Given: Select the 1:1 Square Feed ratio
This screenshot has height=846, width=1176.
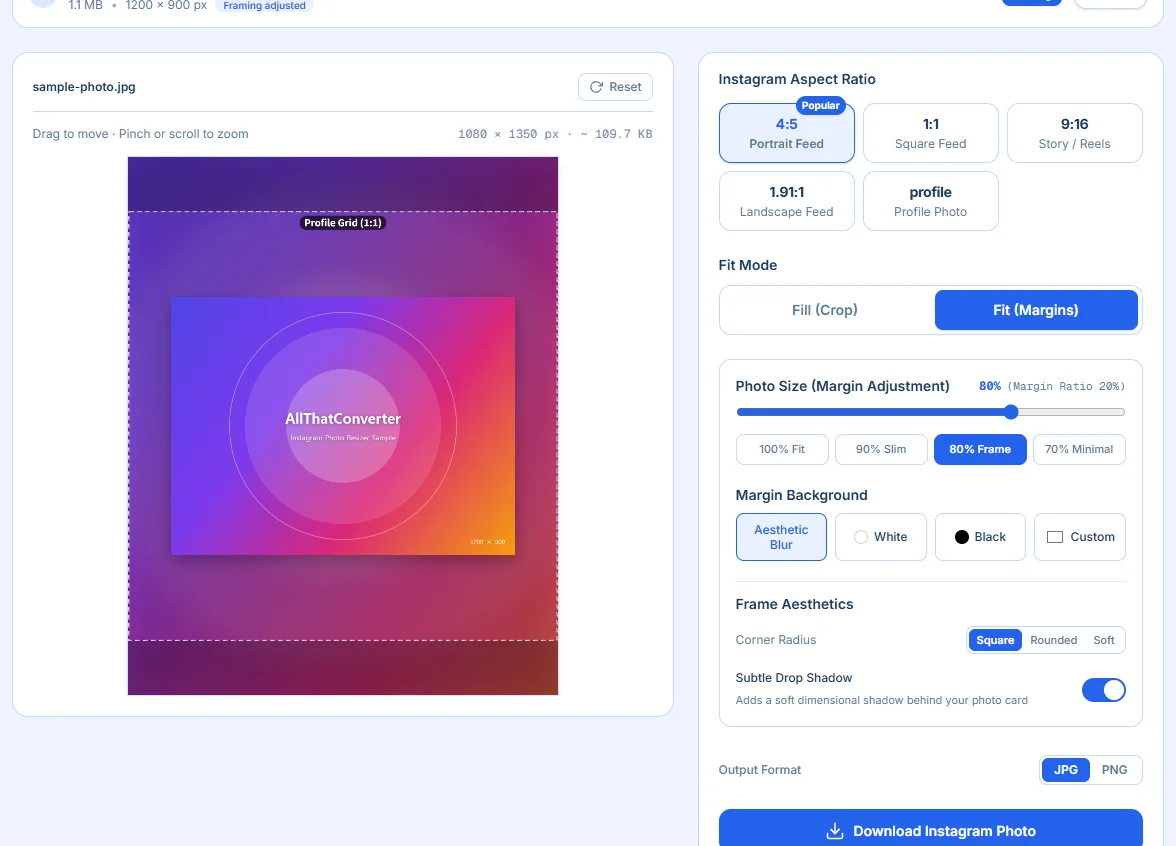Looking at the screenshot, I should tap(930, 134).
